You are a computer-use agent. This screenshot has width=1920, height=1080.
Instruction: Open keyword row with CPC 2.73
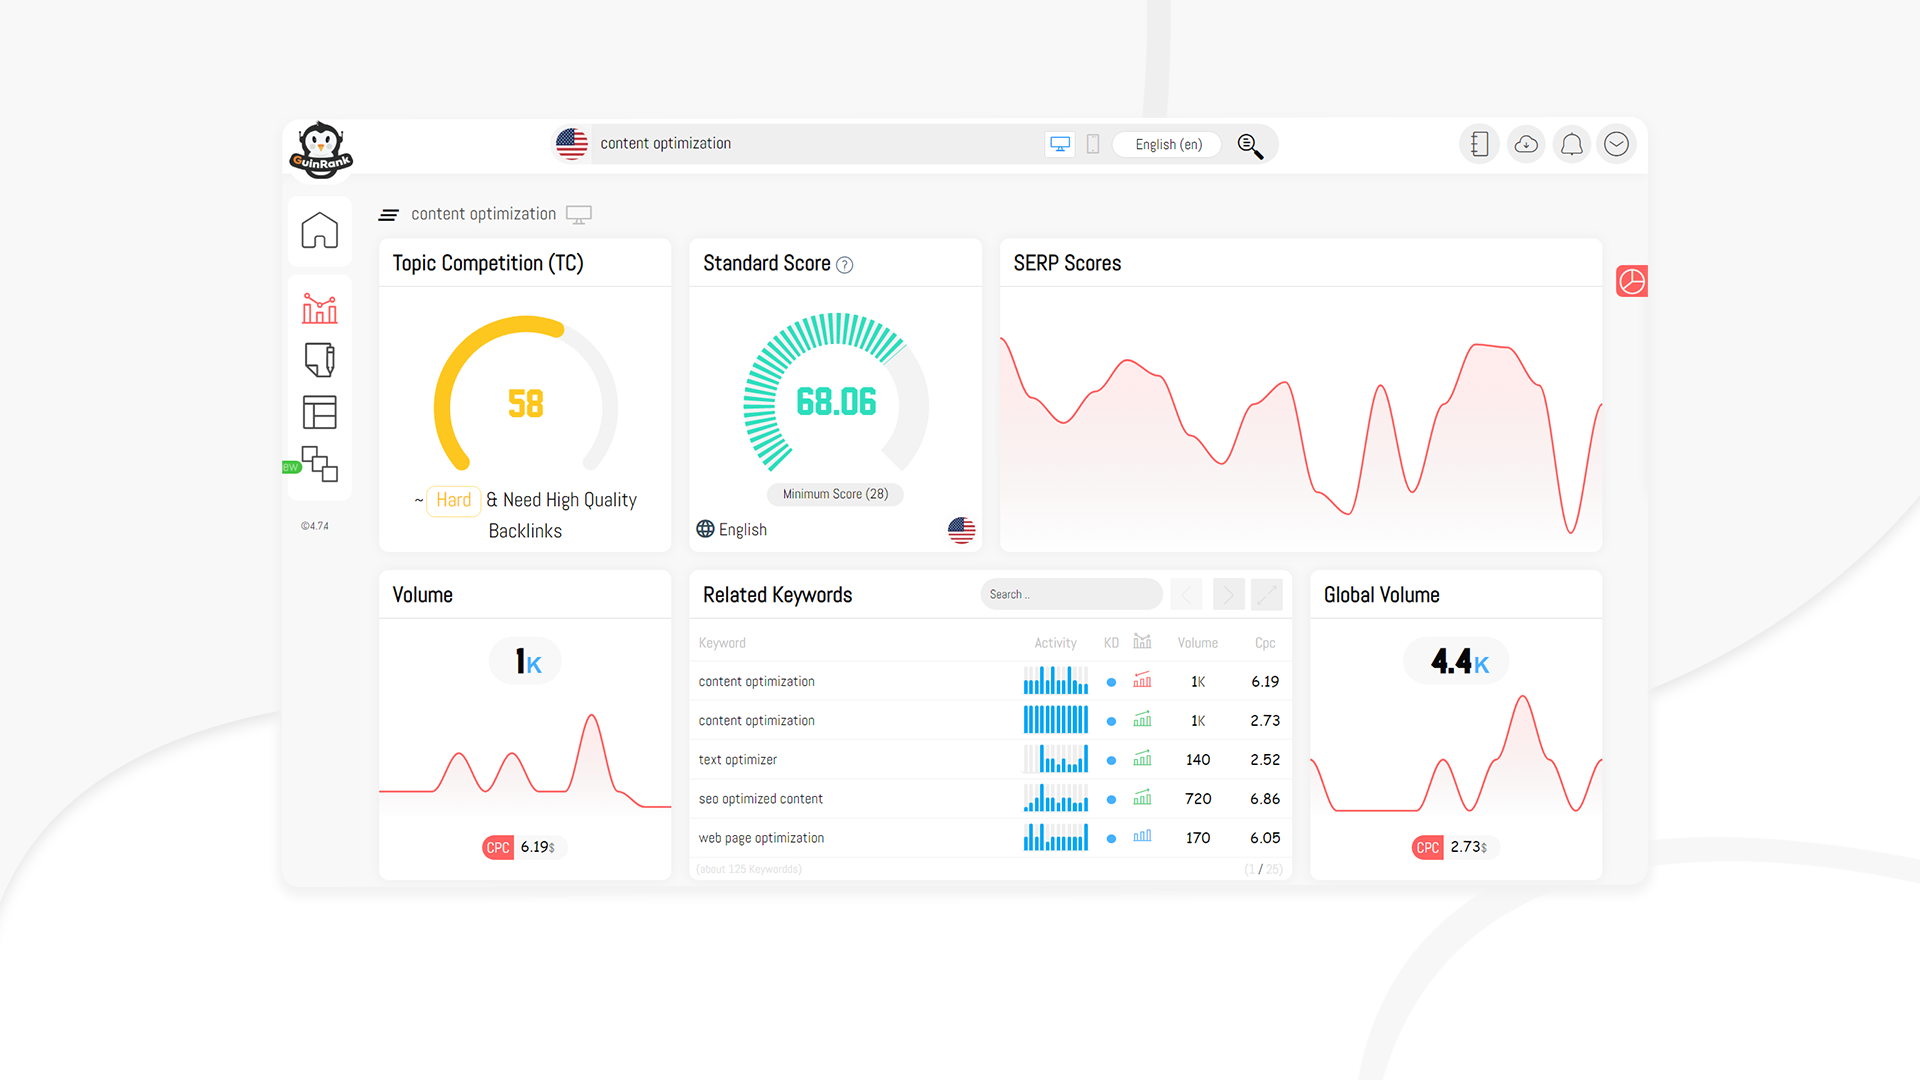(990, 720)
